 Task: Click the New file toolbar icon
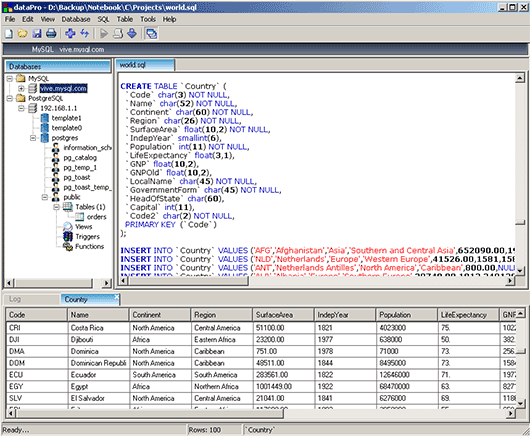coord(9,33)
